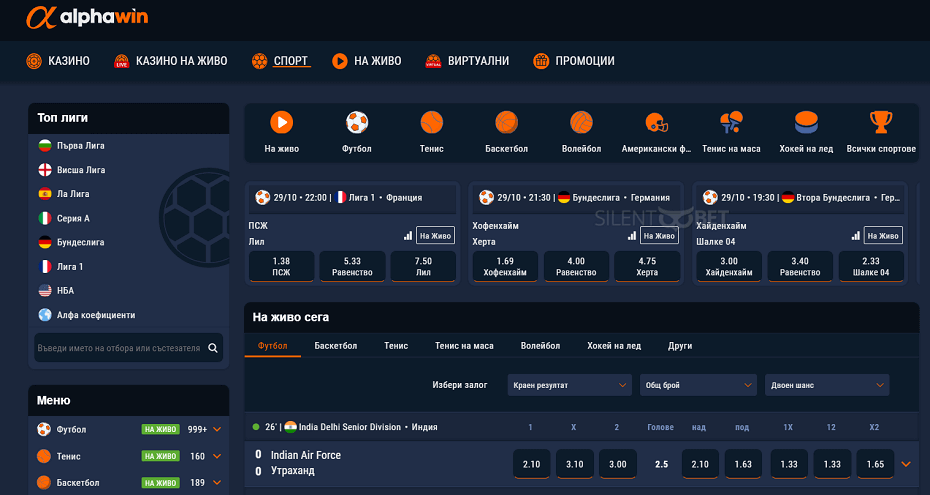The width and height of the screenshot is (930, 495).
Task: Bet on ПСЖ at odds 1.38
Action: click(281, 266)
